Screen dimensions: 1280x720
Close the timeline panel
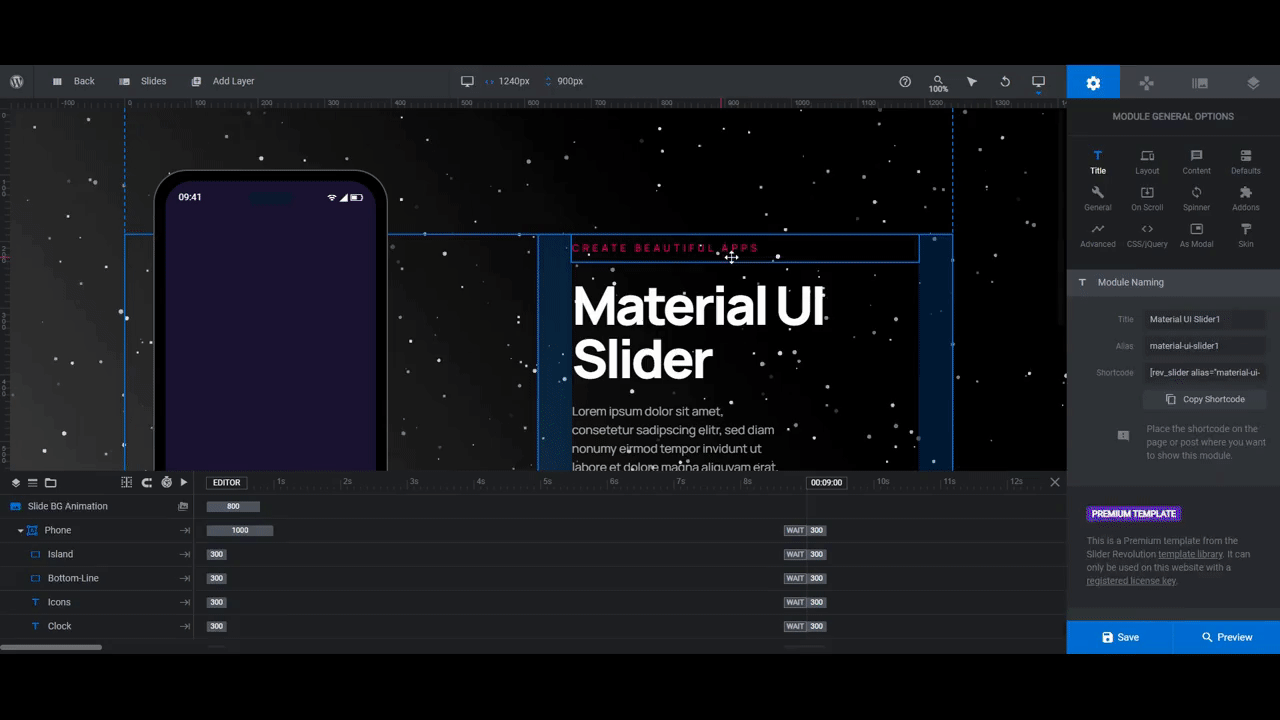click(x=1055, y=482)
